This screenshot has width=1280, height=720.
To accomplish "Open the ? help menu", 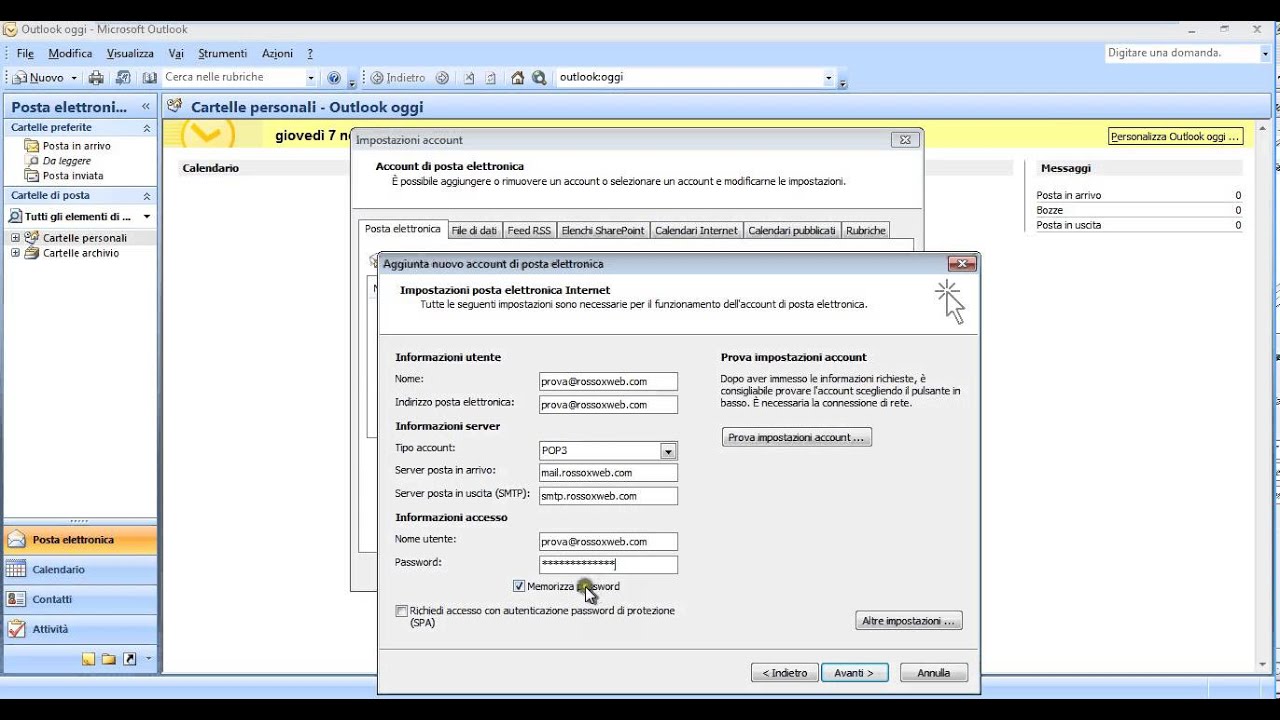I will 310,54.
